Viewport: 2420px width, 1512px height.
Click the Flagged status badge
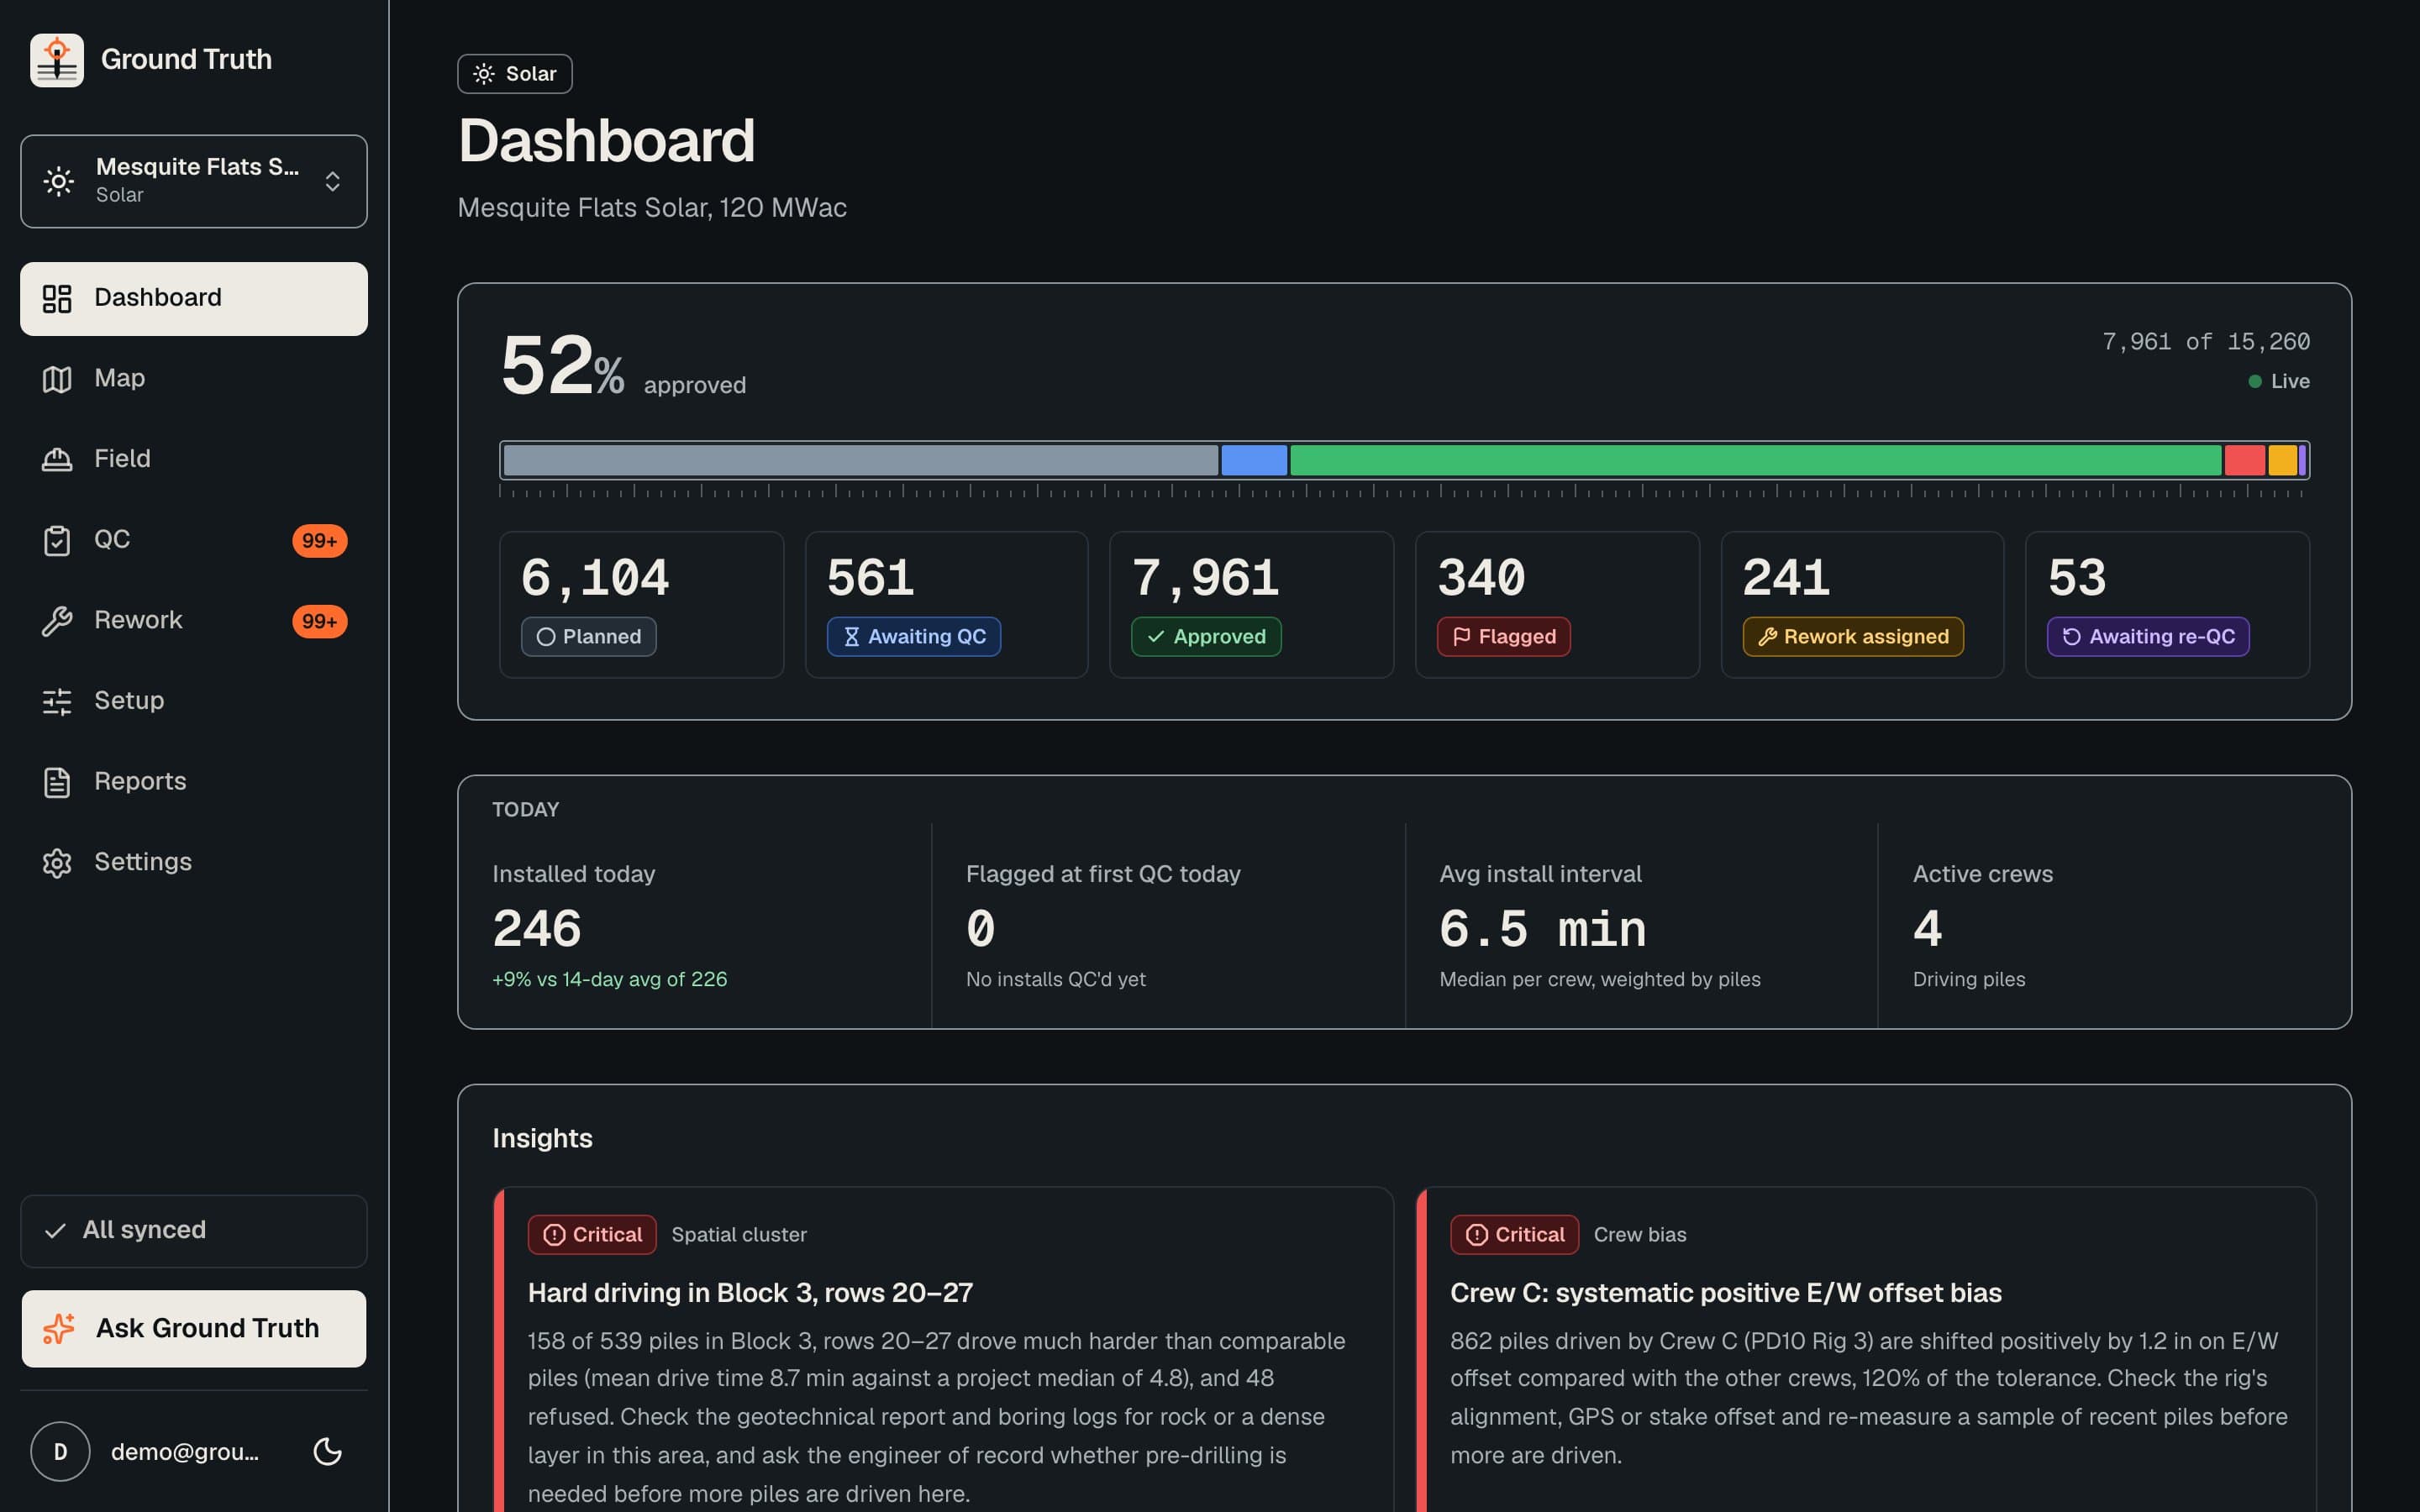point(1504,637)
